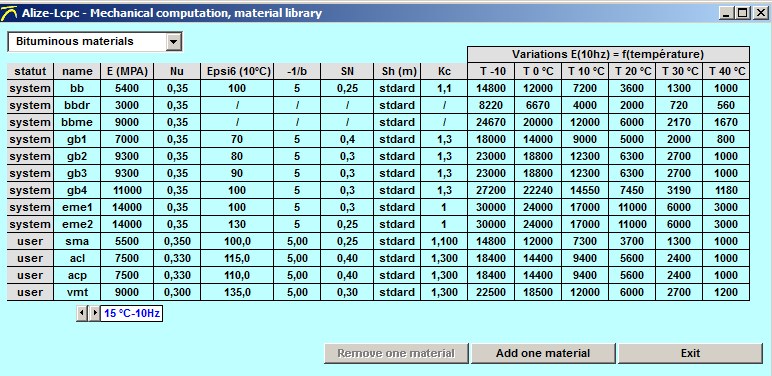Click the Exit button
Image resolution: width=772 pixels, height=376 pixels.
[x=690, y=353]
